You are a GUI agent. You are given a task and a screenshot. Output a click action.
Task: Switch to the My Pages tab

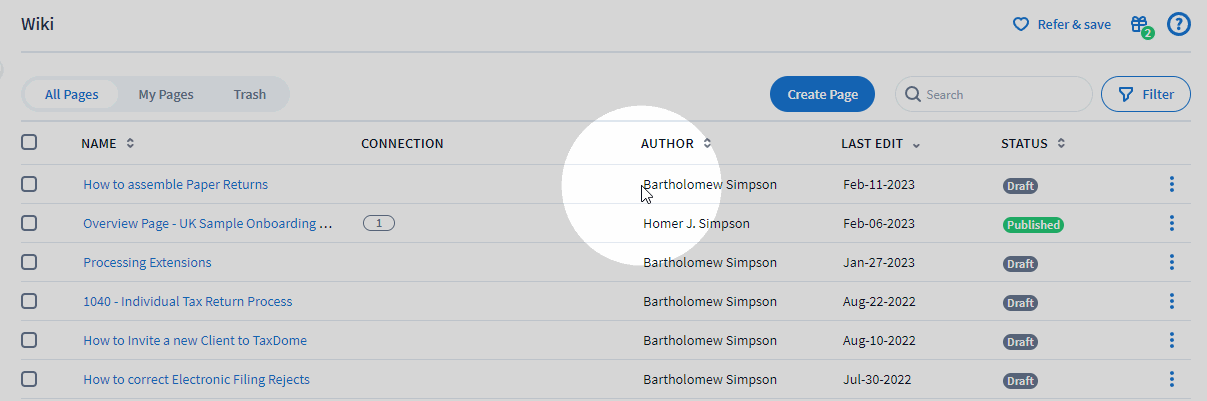pos(166,95)
